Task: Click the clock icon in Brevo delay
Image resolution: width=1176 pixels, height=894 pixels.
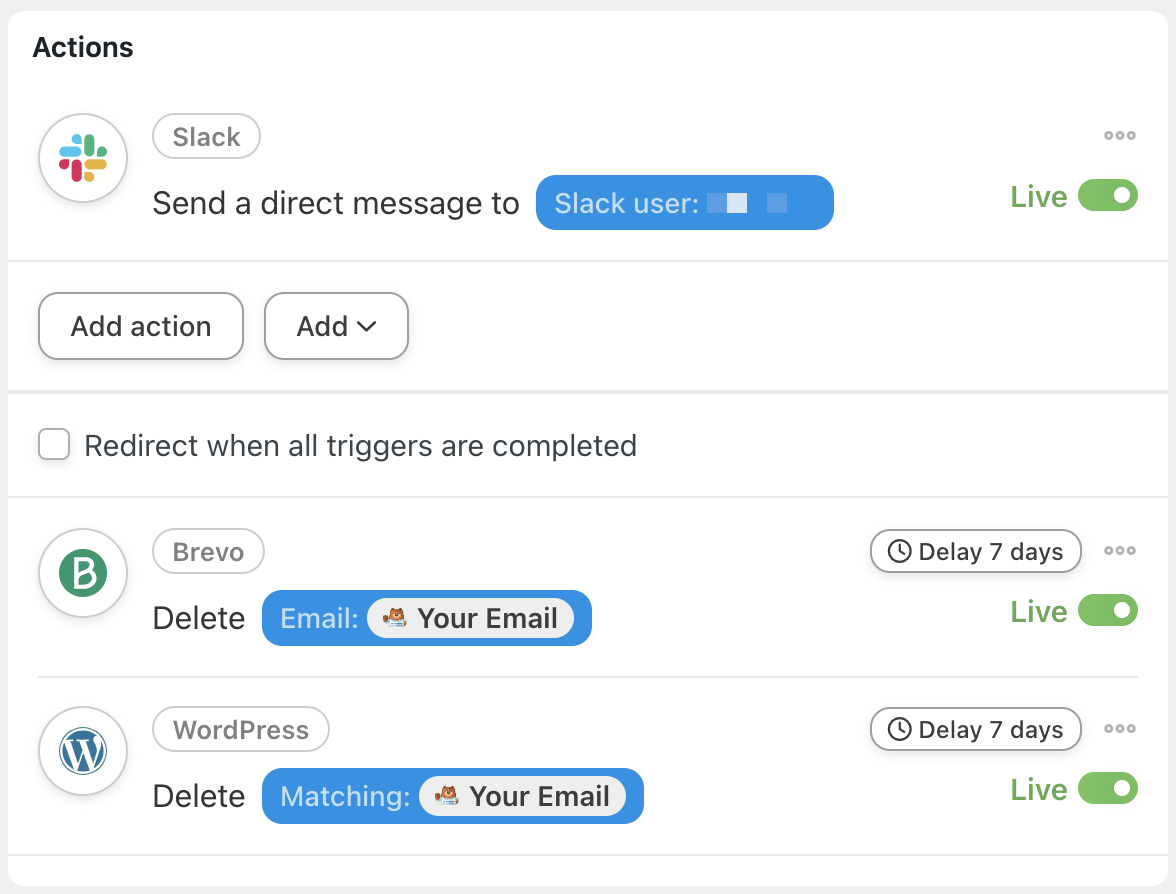Action: pyautogui.click(x=899, y=551)
